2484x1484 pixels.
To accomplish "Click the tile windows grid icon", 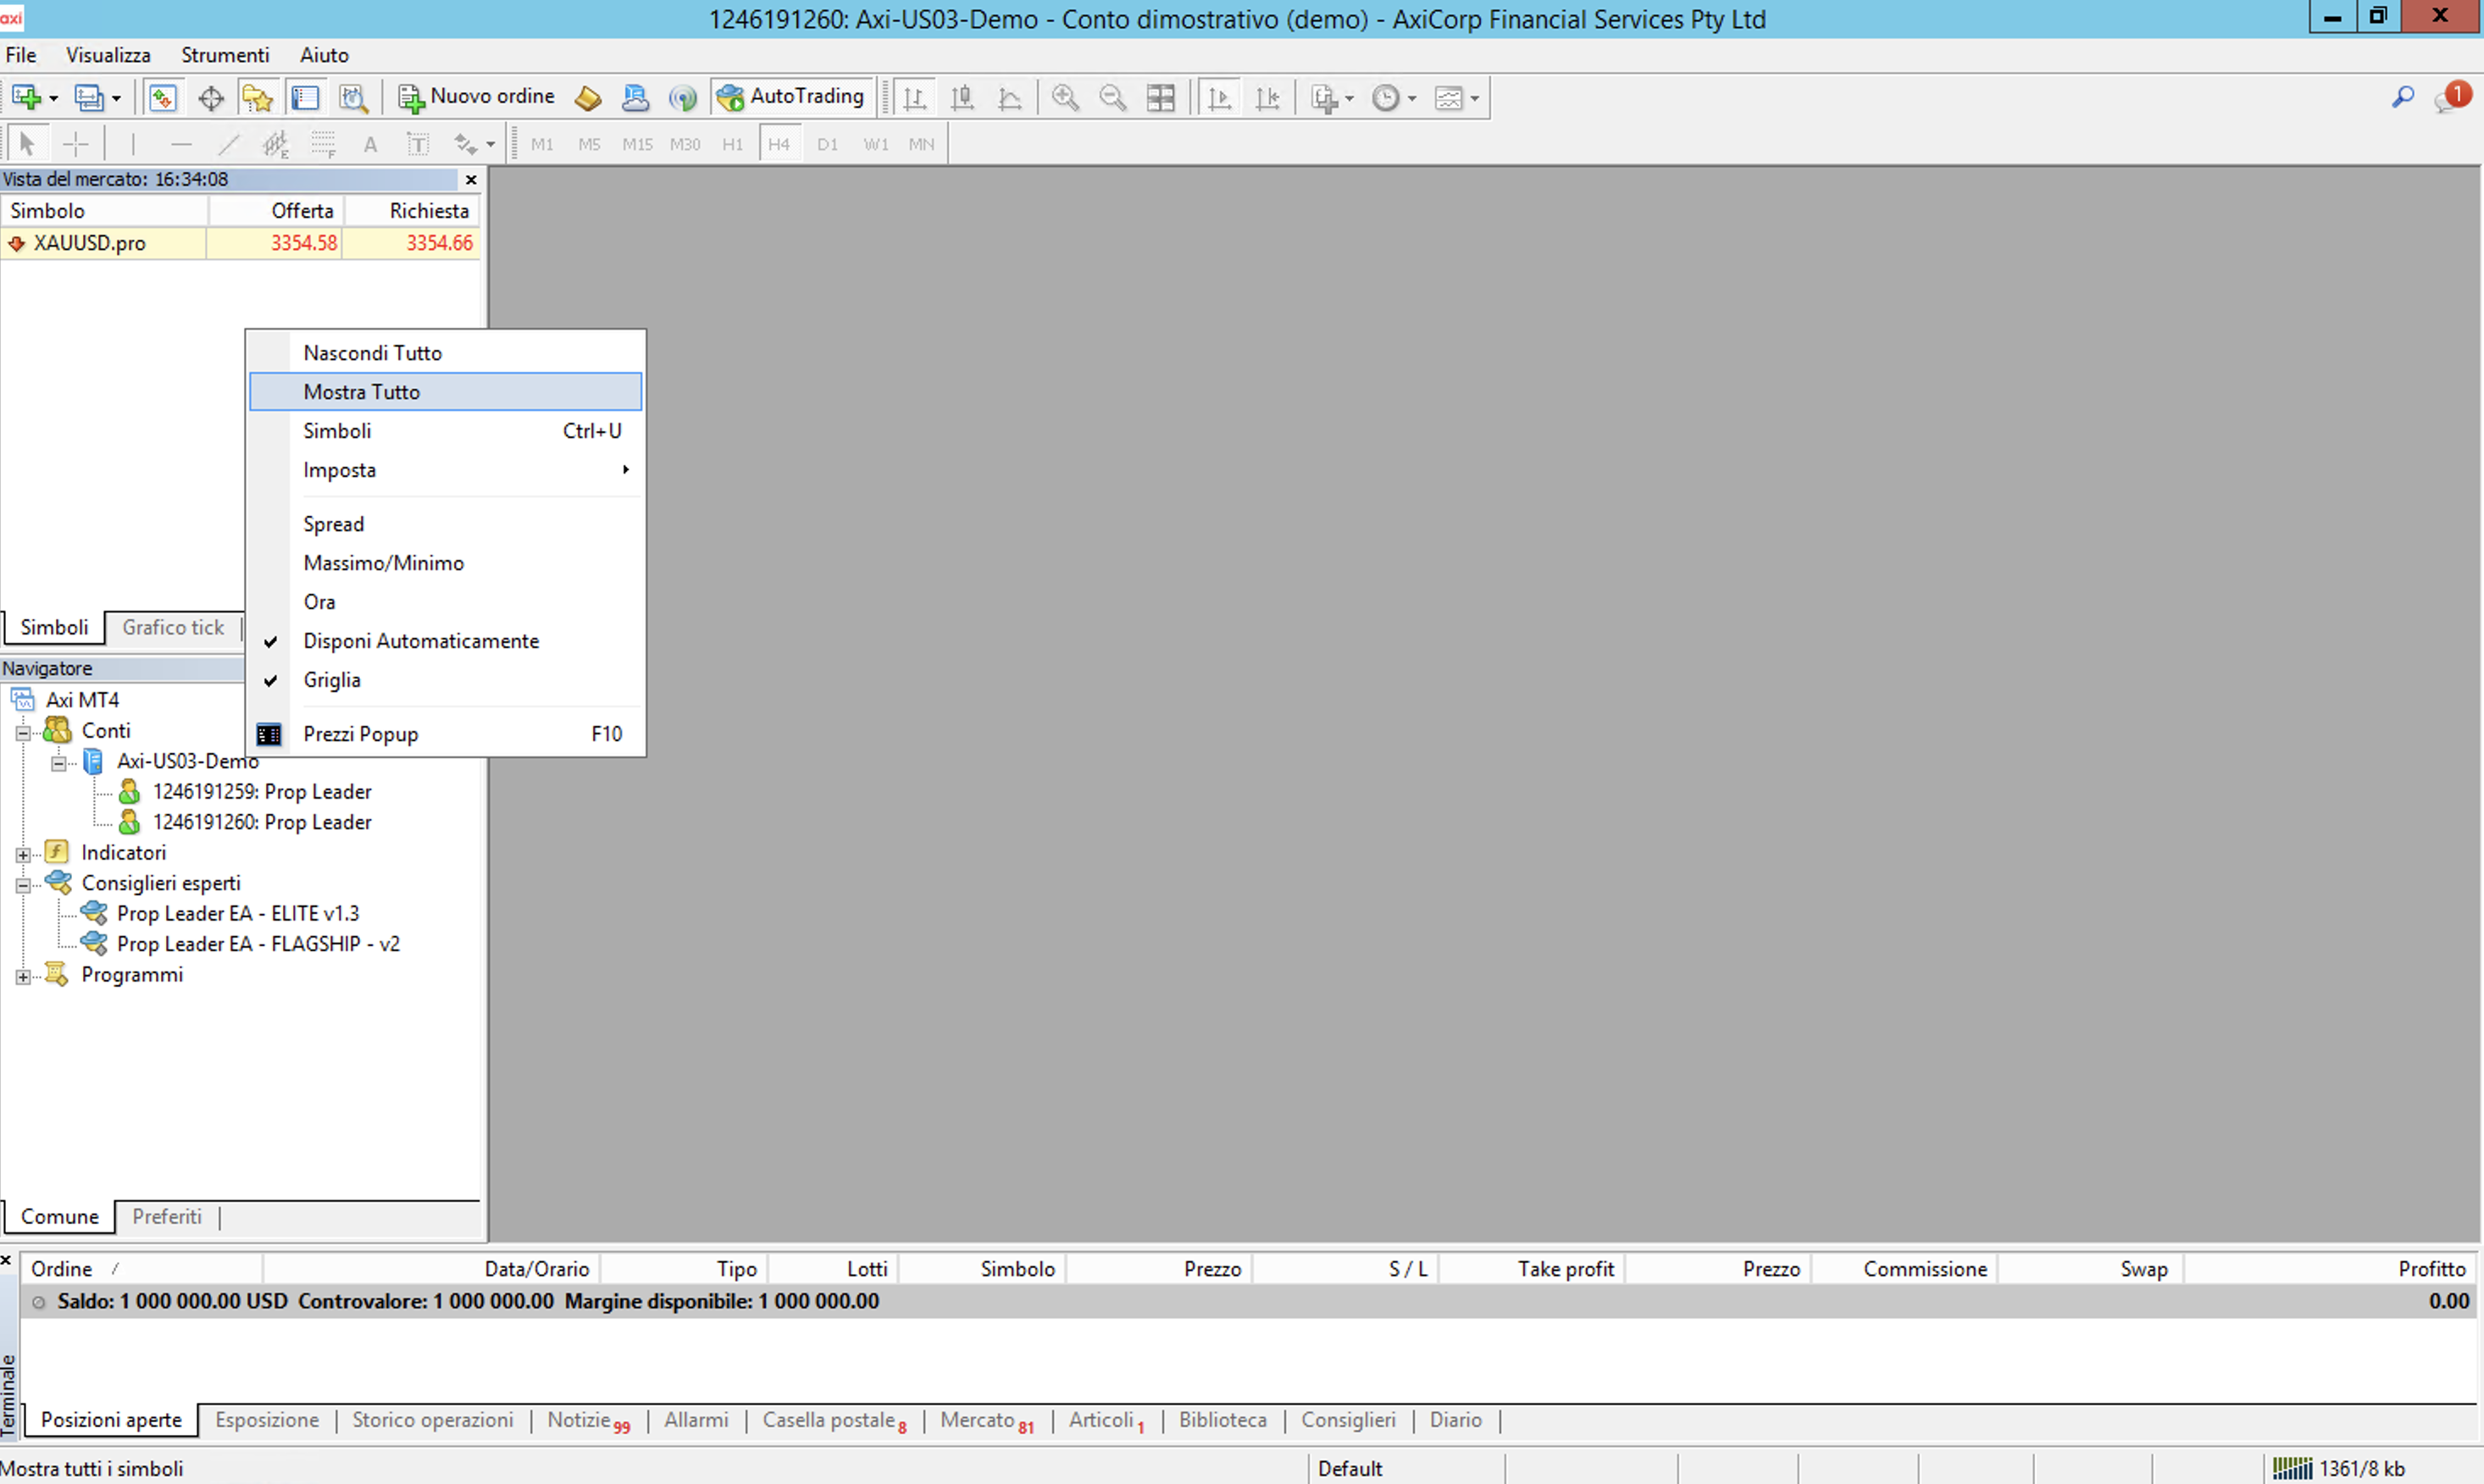I will [x=1160, y=97].
